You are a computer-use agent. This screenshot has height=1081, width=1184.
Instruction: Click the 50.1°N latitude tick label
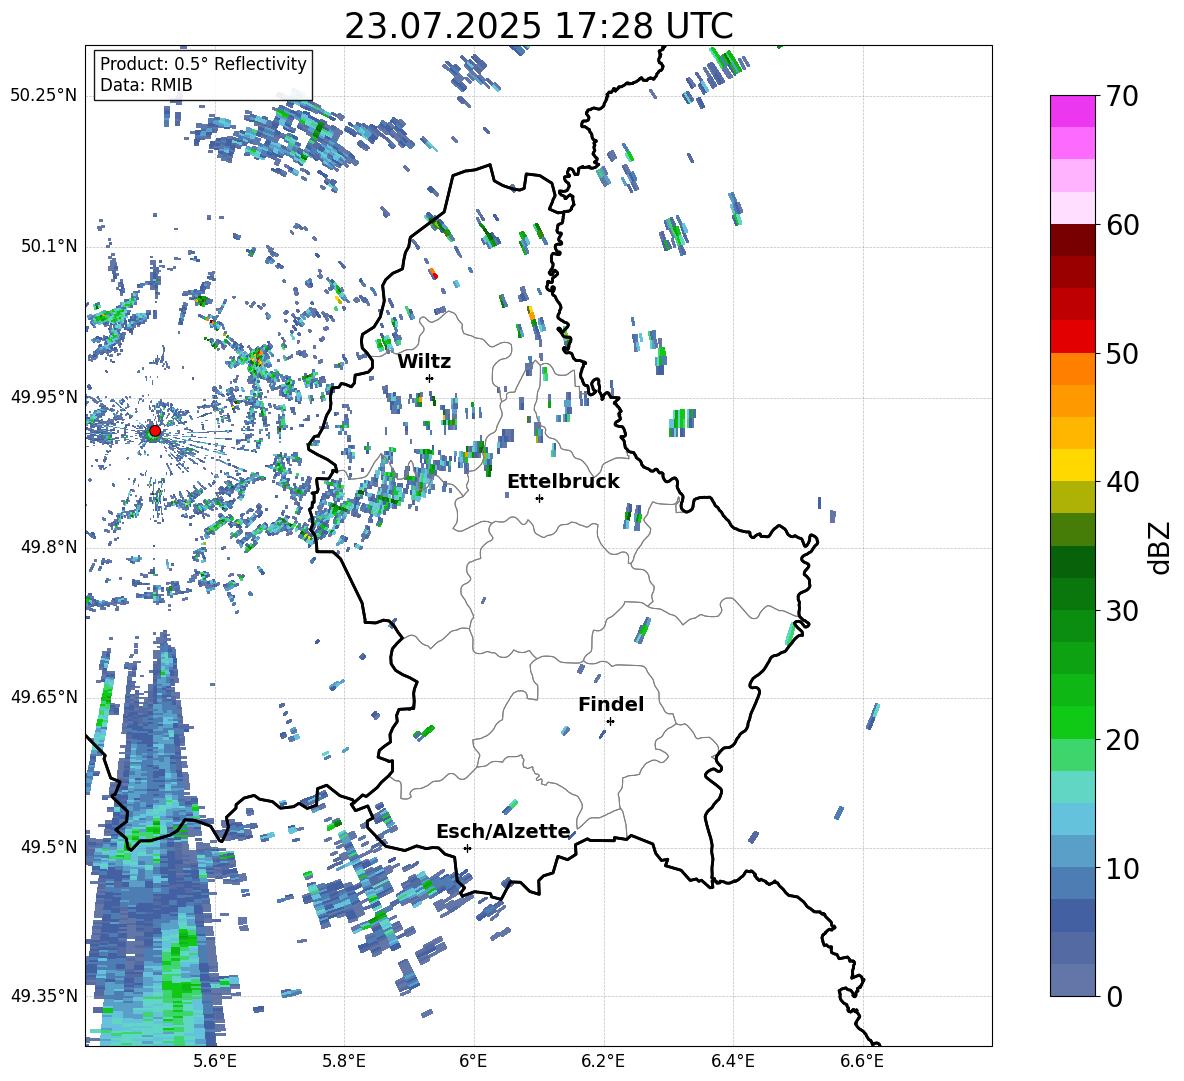tap(49, 246)
